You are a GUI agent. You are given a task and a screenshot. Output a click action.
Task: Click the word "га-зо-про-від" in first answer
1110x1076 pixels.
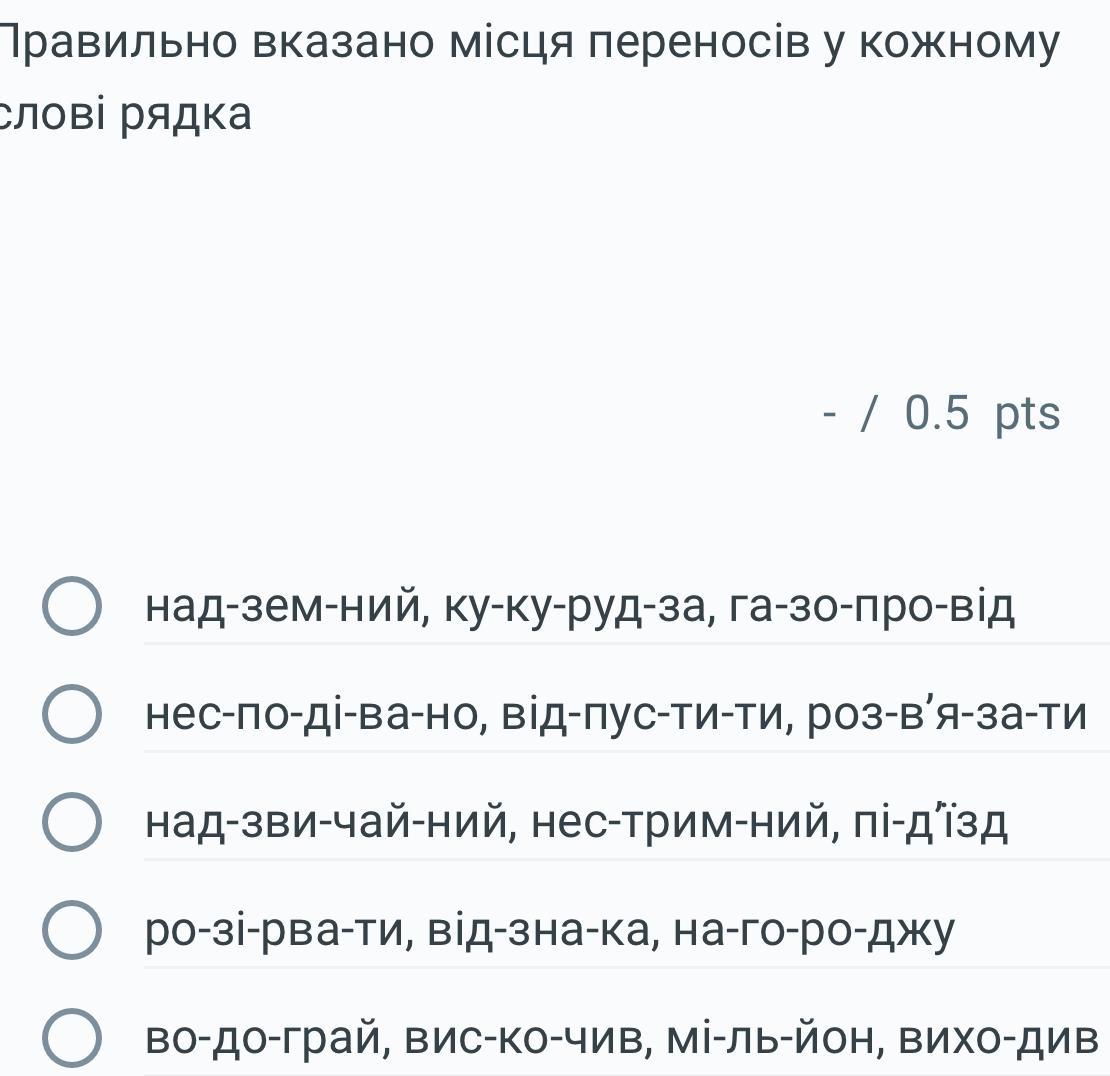(873, 607)
